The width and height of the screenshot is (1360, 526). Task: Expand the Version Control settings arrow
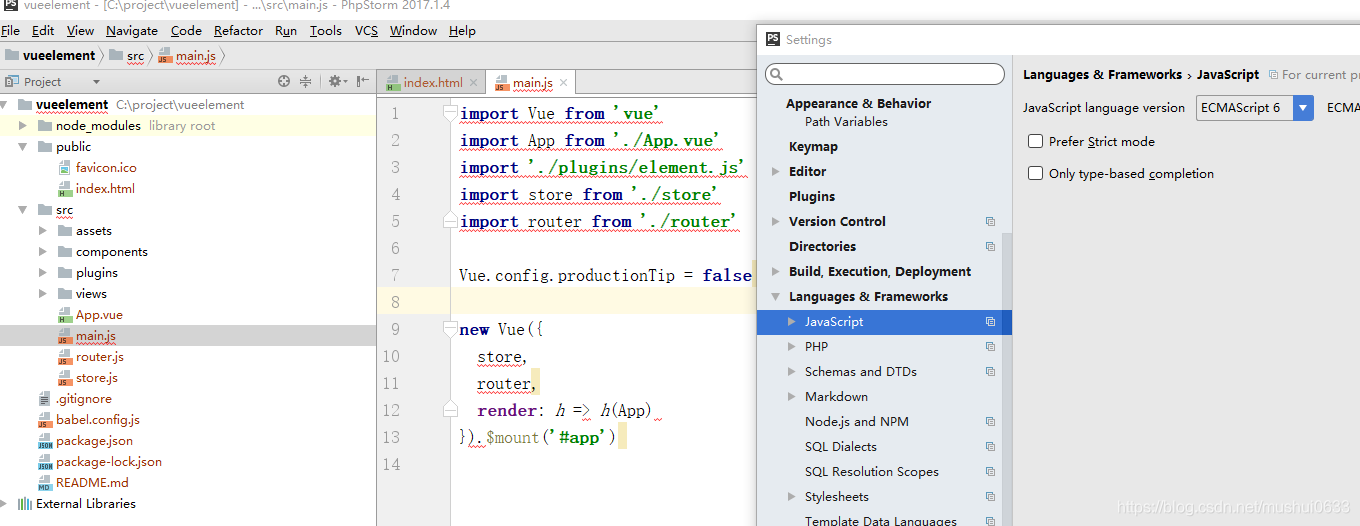pyautogui.click(x=776, y=222)
